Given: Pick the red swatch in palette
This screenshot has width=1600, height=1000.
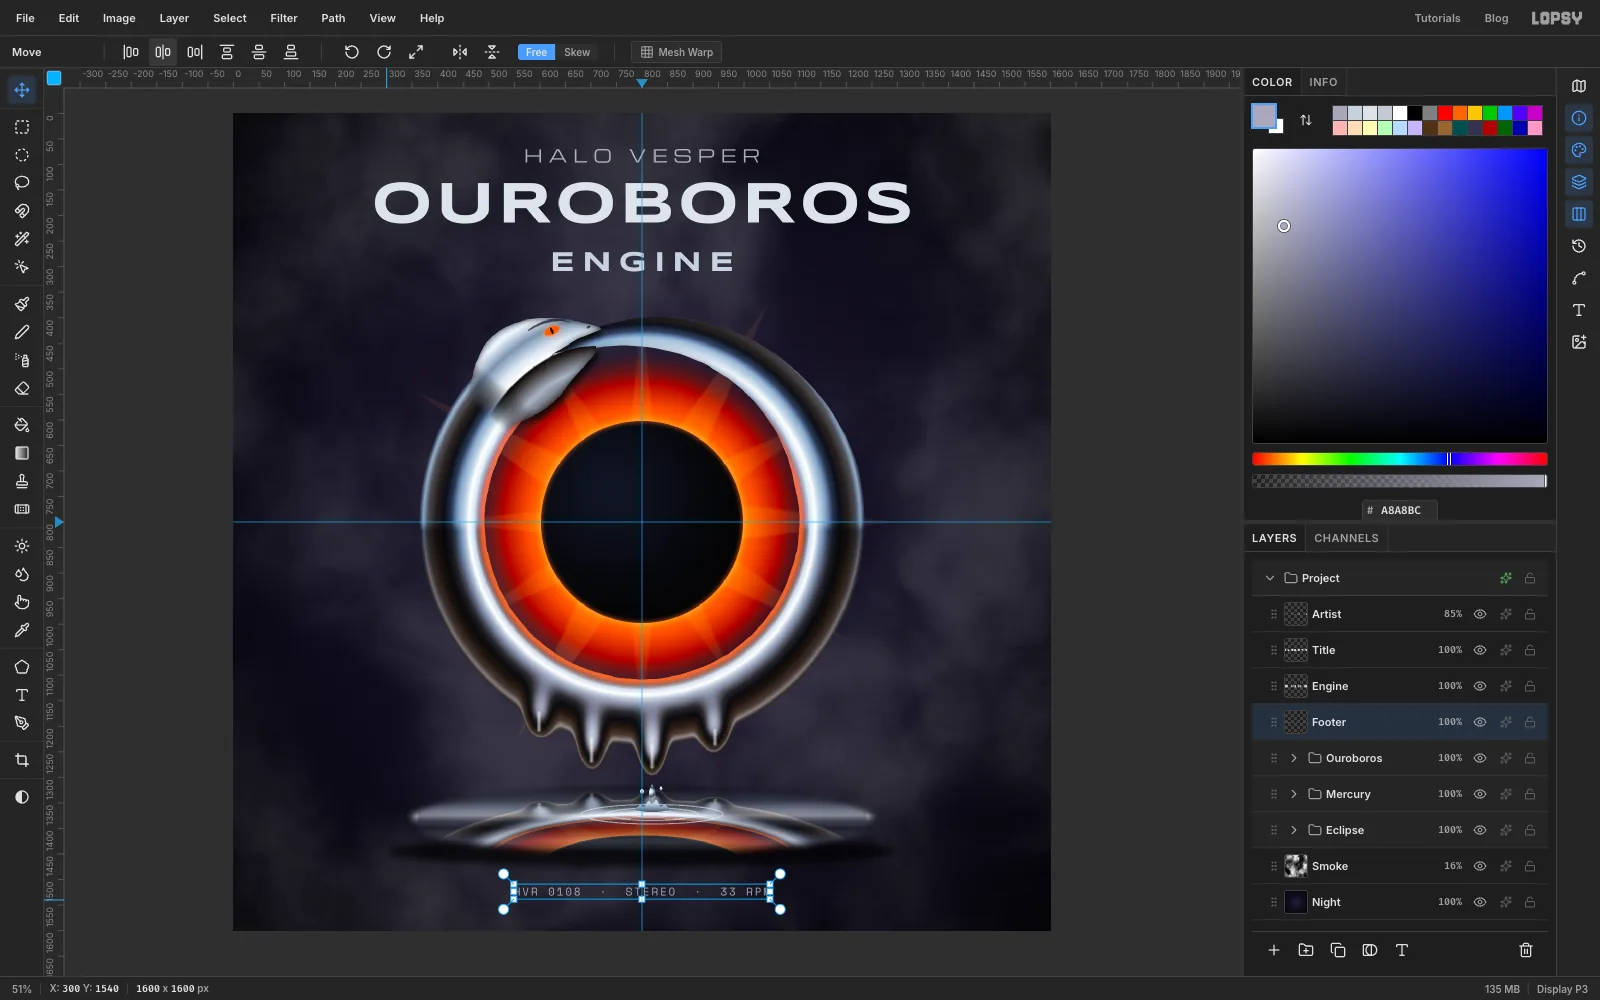Looking at the screenshot, I should pyautogui.click(x=1445, y=113).
